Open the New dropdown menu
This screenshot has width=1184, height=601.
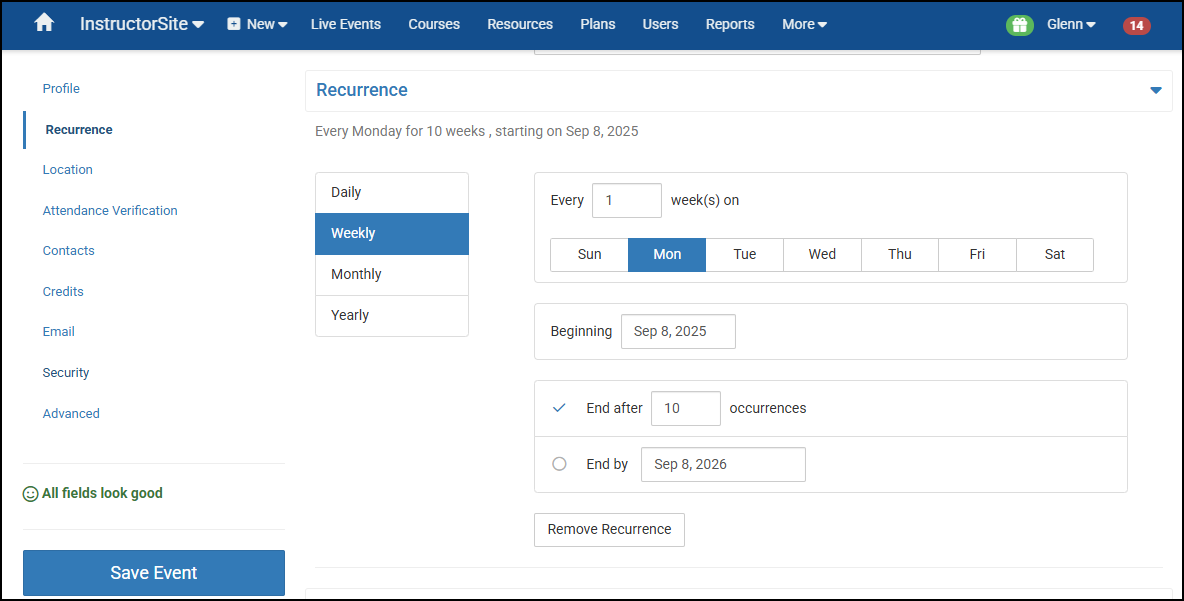[x=257, y=24]
